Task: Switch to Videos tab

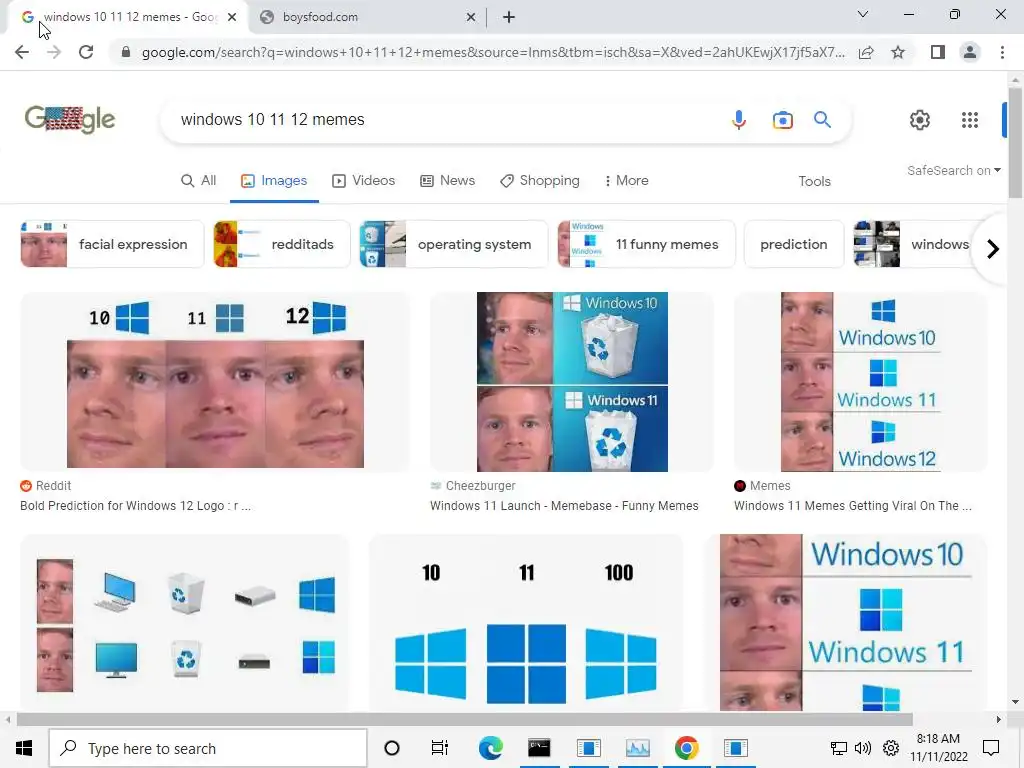Action: 364,181
